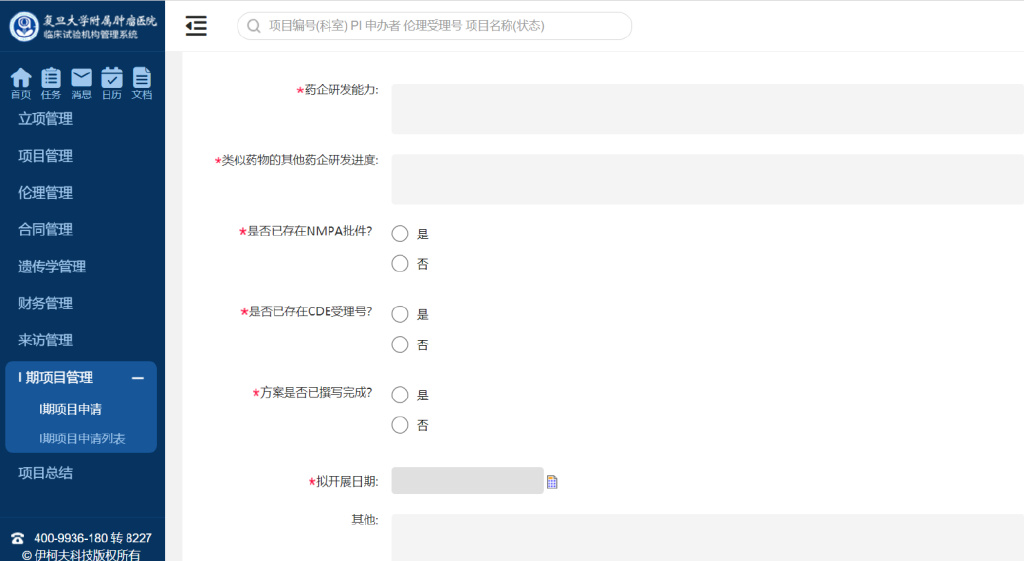Go to I期项目申请 page link
This screenshot has width=1024, height=561.
(70, 409)
